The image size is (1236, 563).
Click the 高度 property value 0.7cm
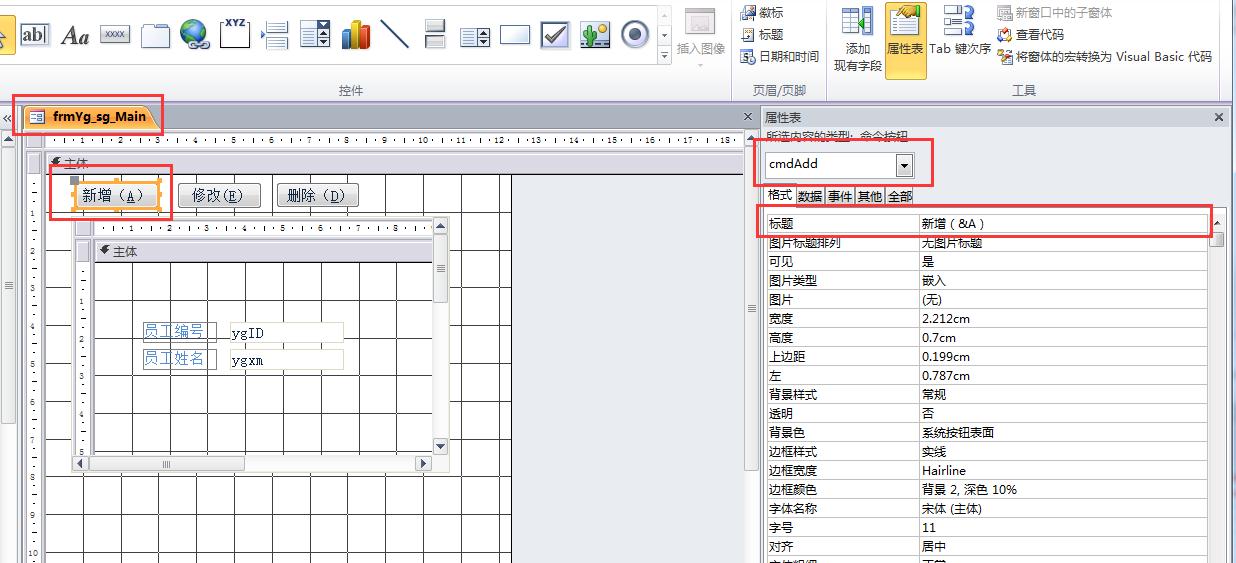tap(1063, 338)
